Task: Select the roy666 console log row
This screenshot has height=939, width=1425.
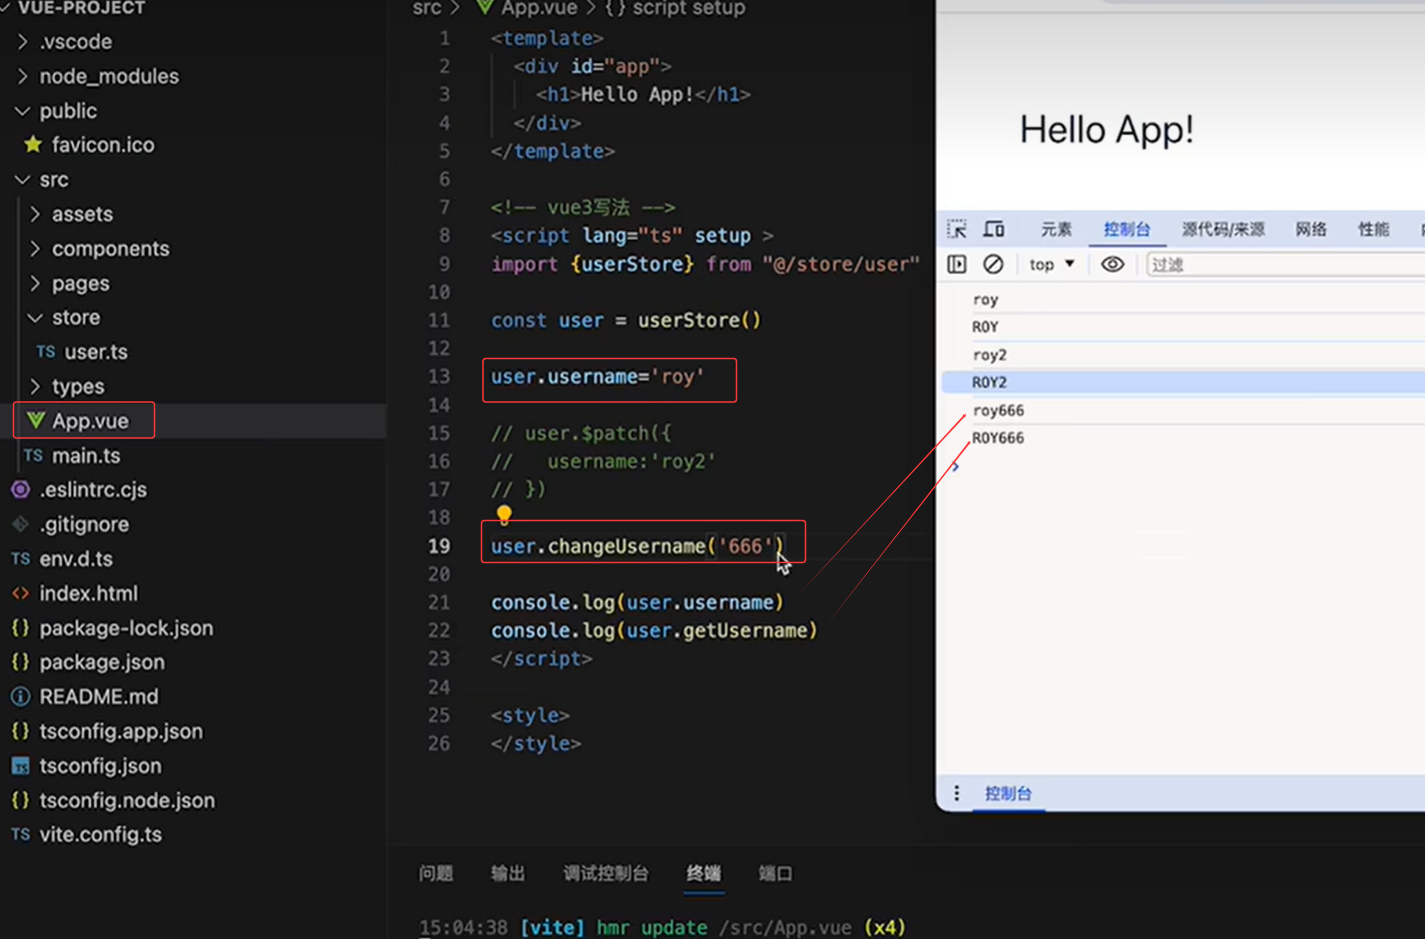Action: pos(1183,410)
